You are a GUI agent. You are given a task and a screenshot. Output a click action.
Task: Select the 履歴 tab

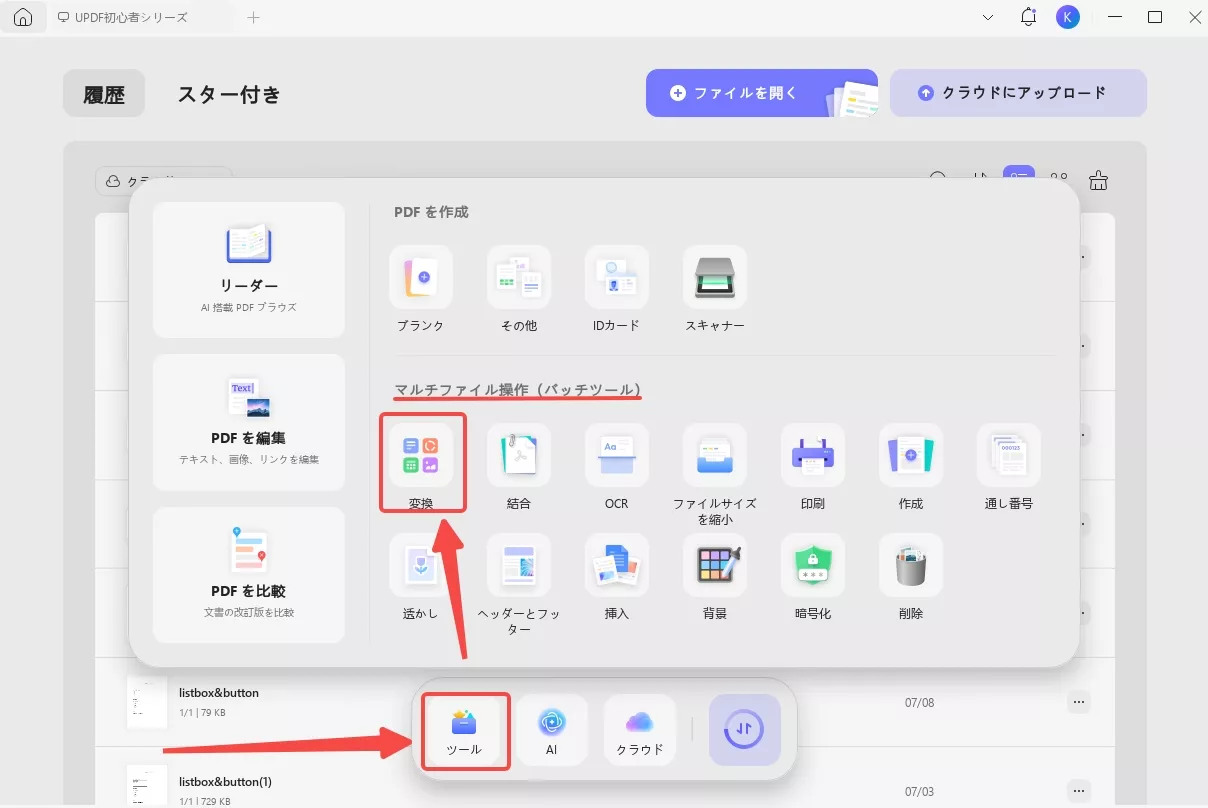tap(104, 94)
